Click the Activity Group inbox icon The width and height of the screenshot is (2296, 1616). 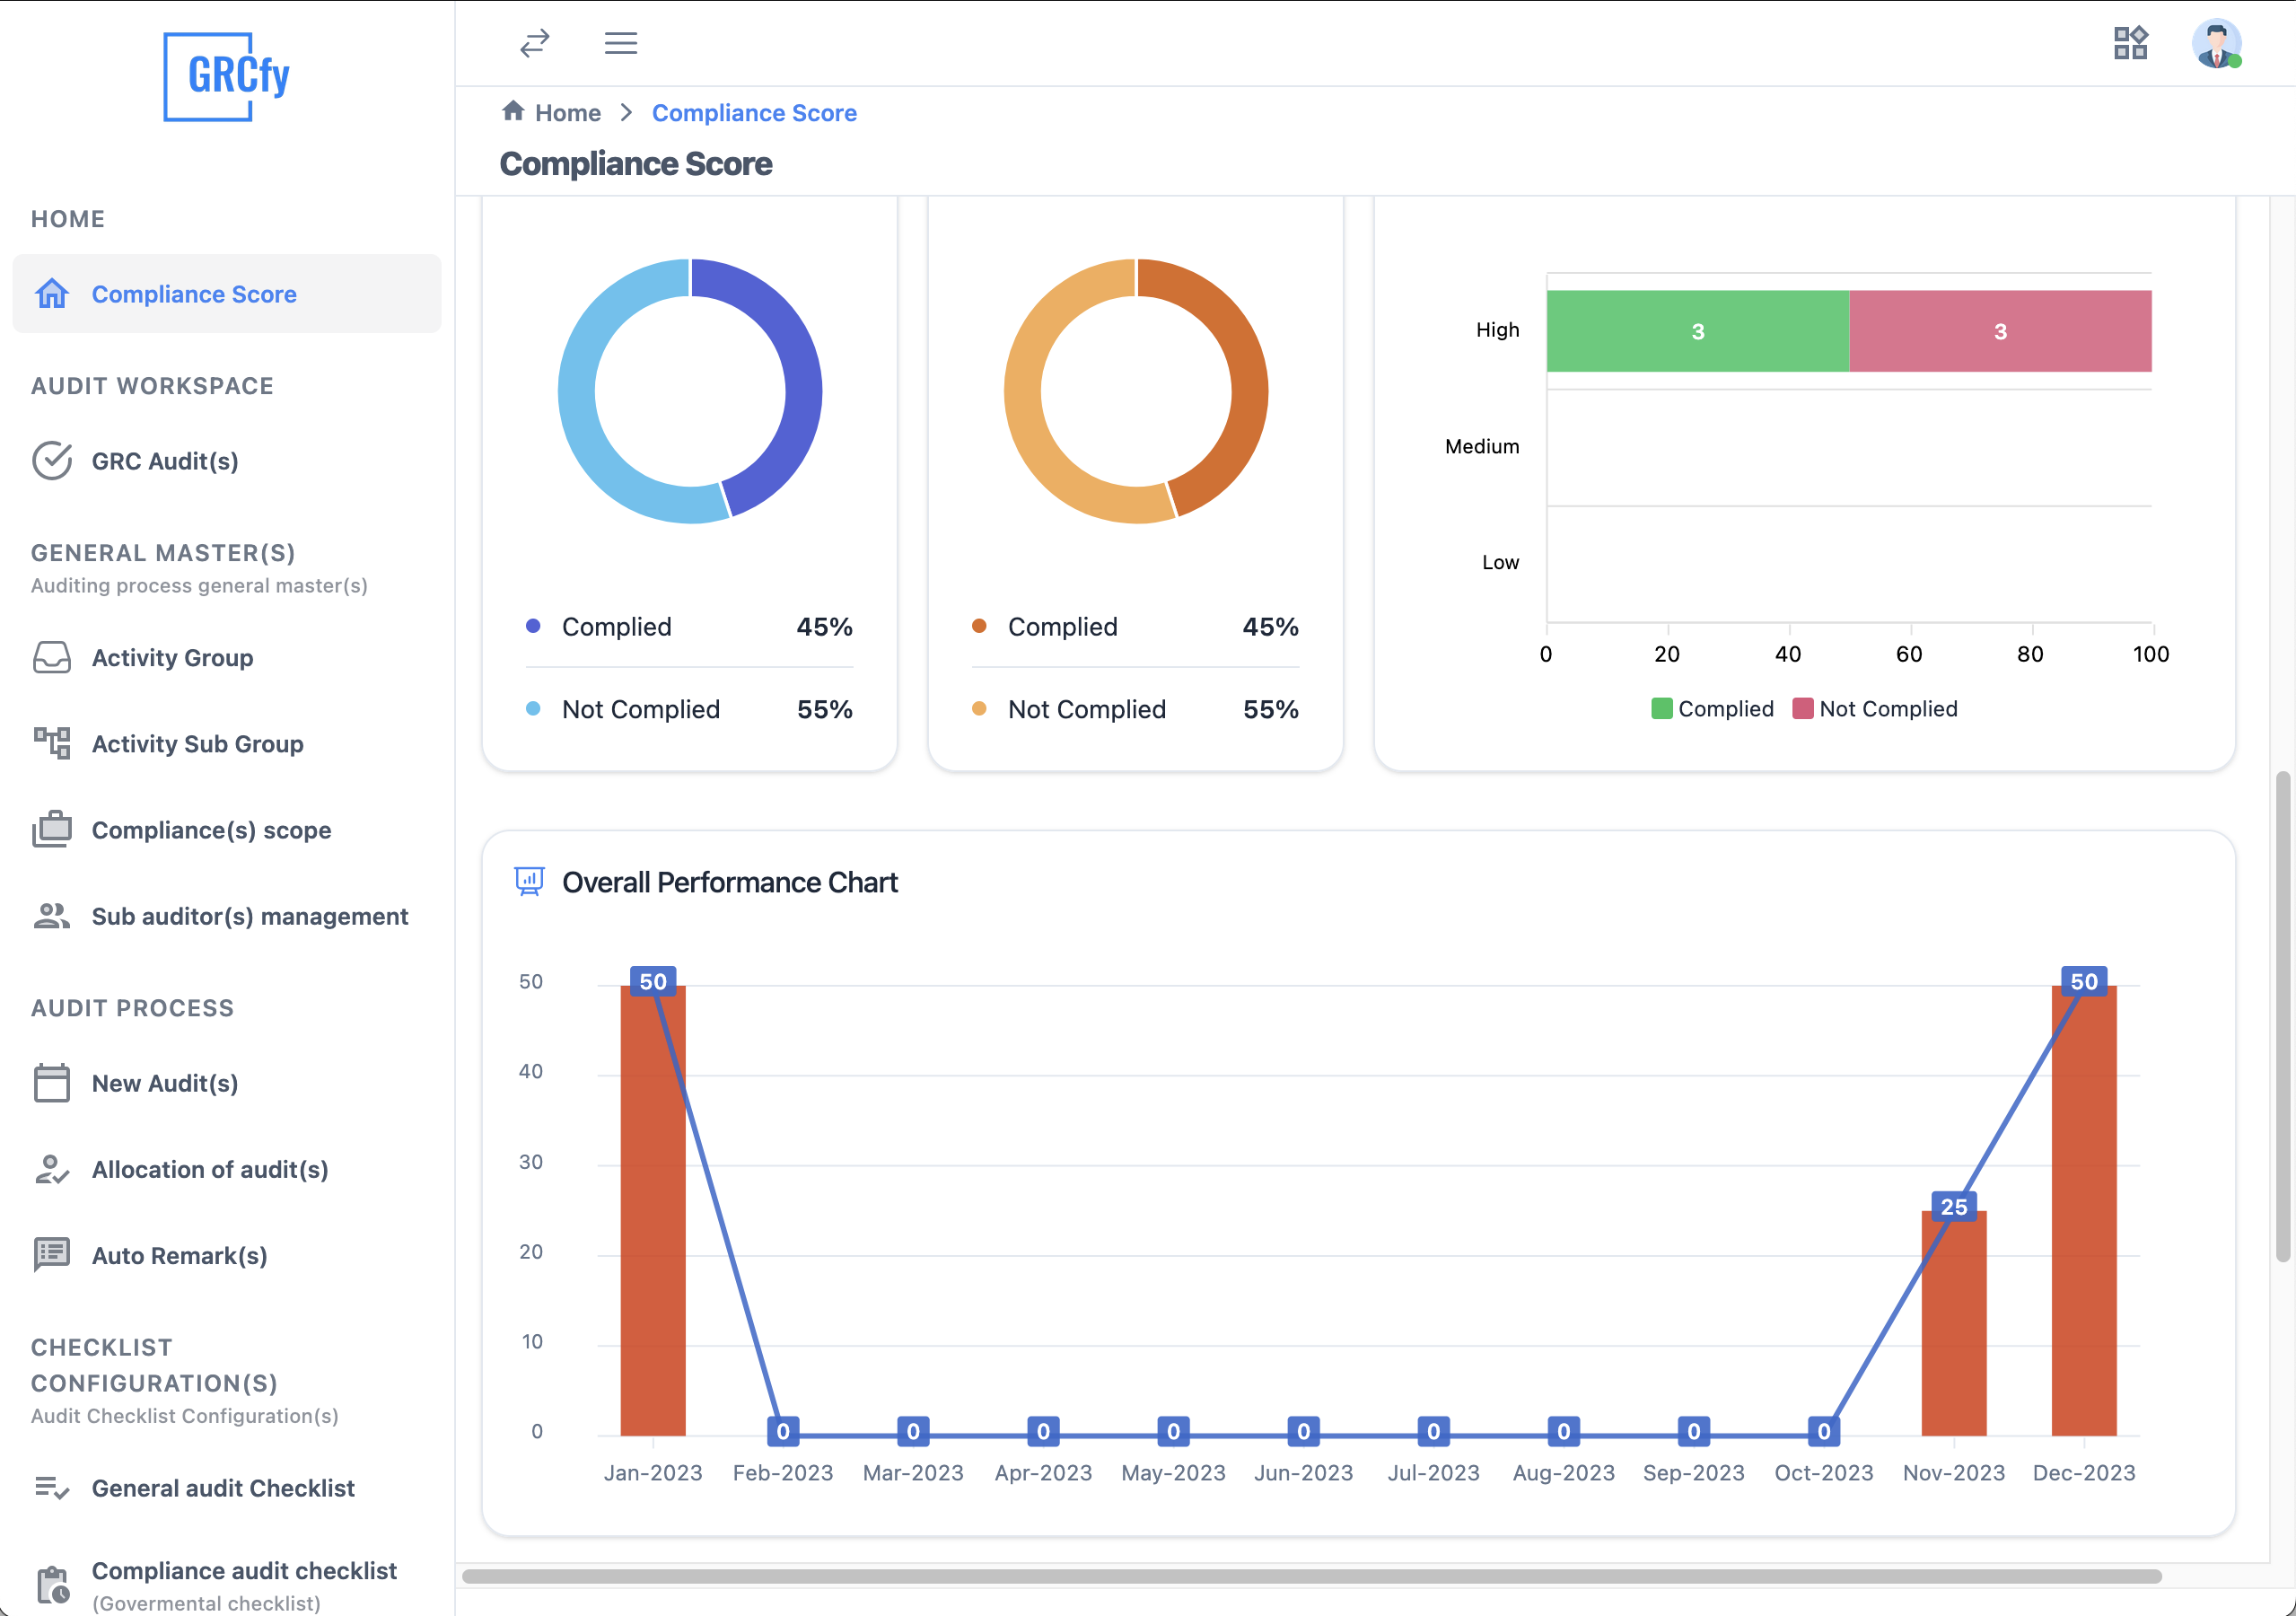[x=52, y=657]
